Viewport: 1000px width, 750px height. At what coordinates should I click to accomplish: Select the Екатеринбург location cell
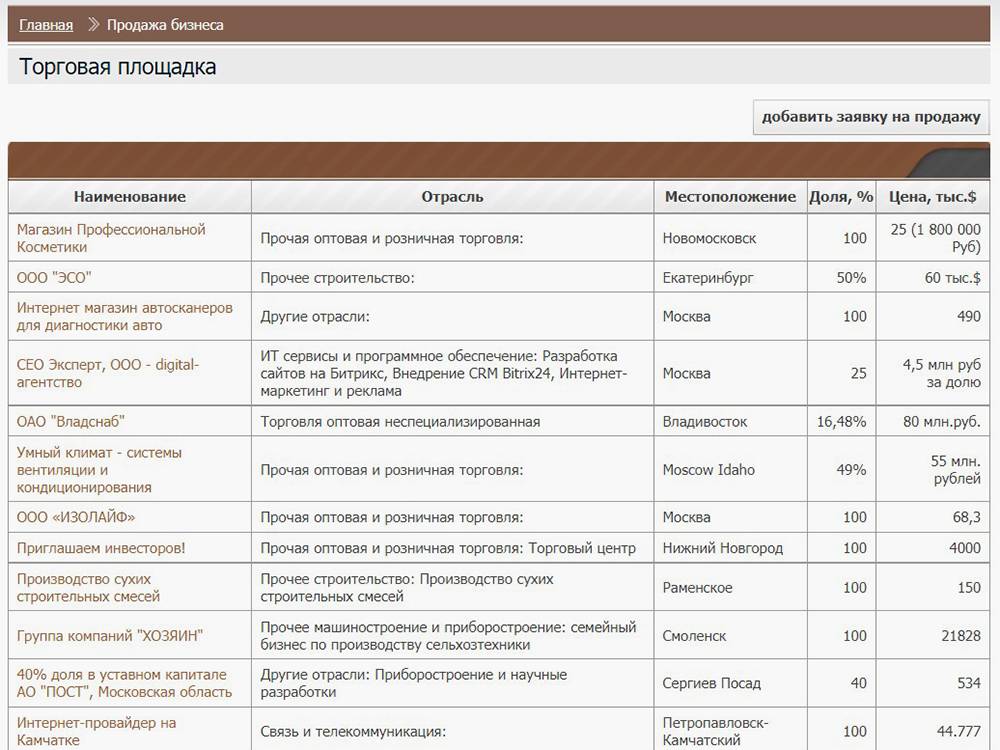730,277
